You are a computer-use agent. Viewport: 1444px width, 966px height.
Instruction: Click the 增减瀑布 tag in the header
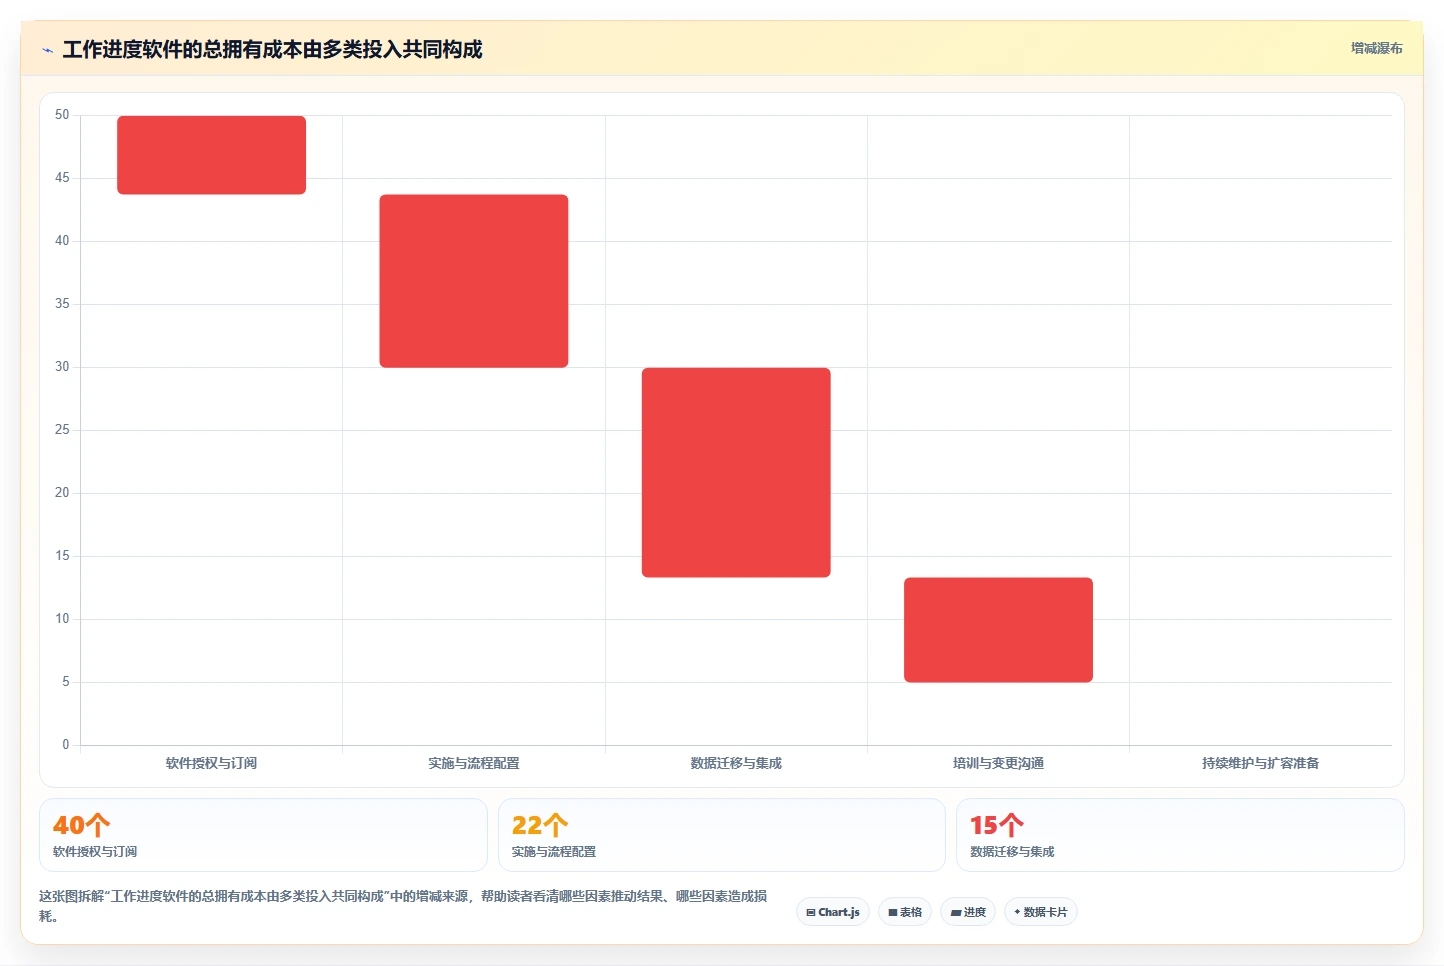[x=1376, y=48]
